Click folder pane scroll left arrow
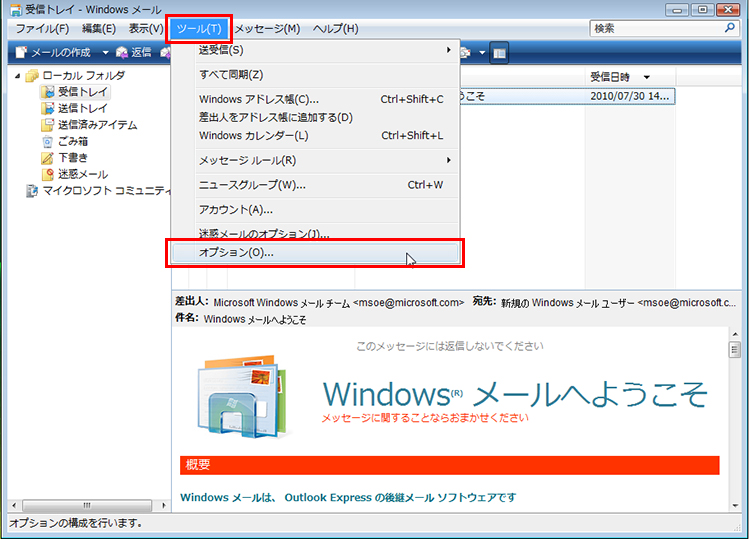The image size is (750, 539). click(x=14, y=505)
